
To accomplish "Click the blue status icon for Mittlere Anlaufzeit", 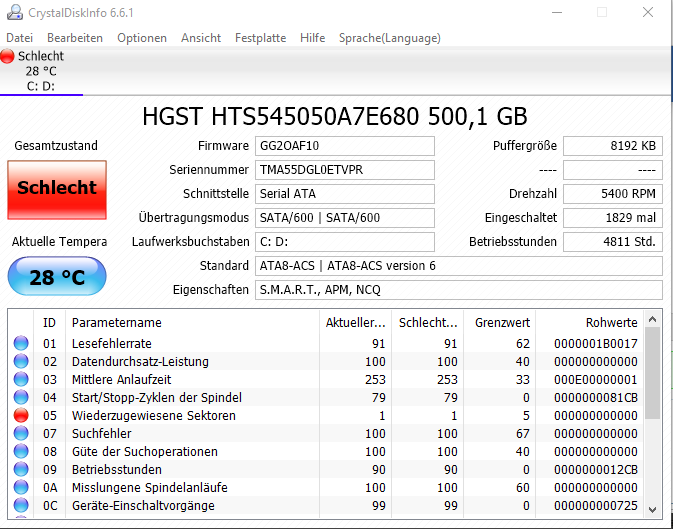I will 21,379.
